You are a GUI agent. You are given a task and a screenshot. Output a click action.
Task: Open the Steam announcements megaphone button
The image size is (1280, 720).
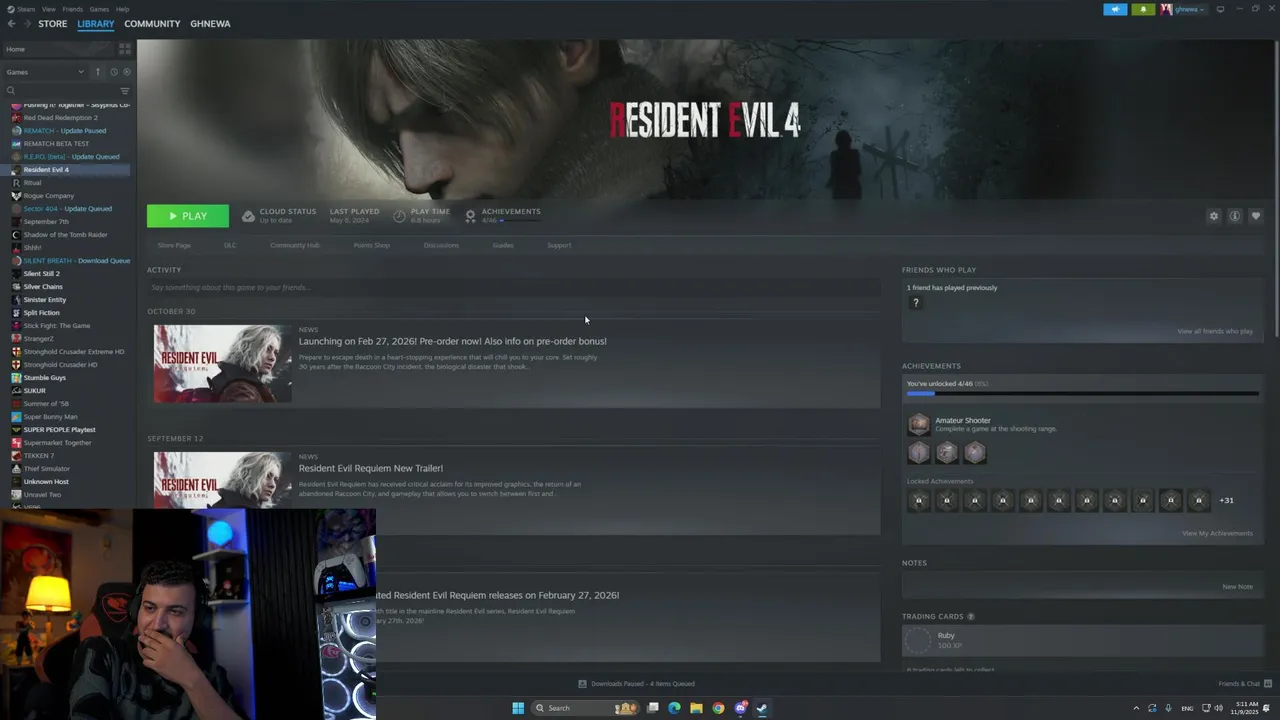click(x=1115, y=9)
